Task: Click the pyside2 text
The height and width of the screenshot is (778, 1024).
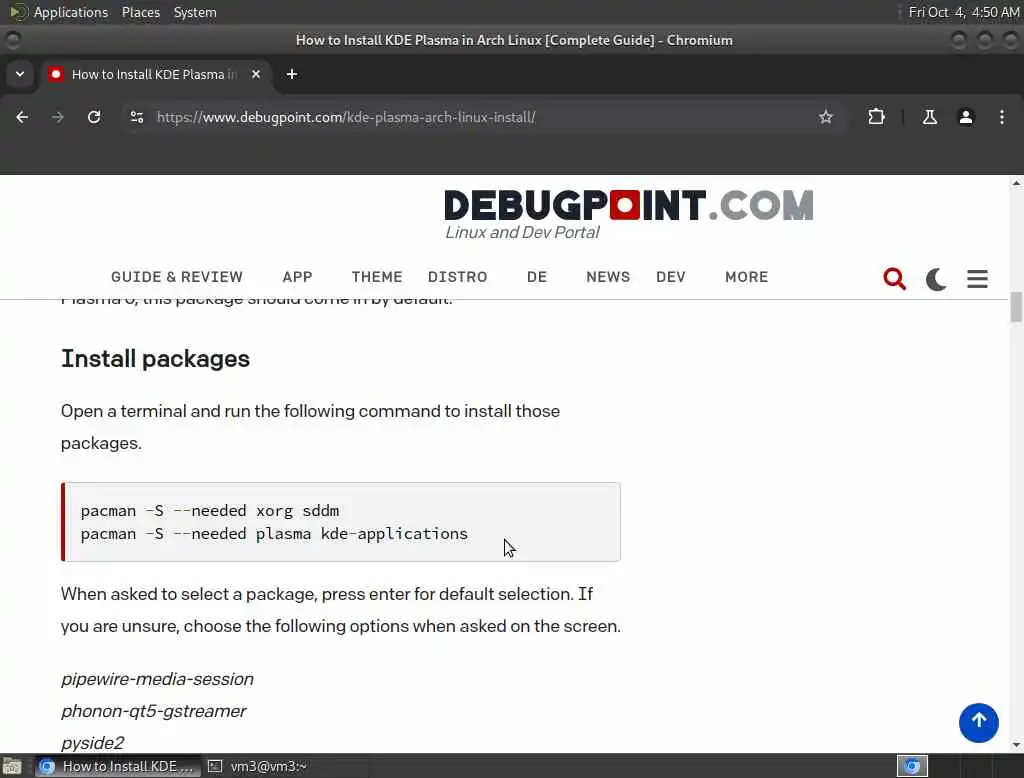Action: [x=93, y=743]
